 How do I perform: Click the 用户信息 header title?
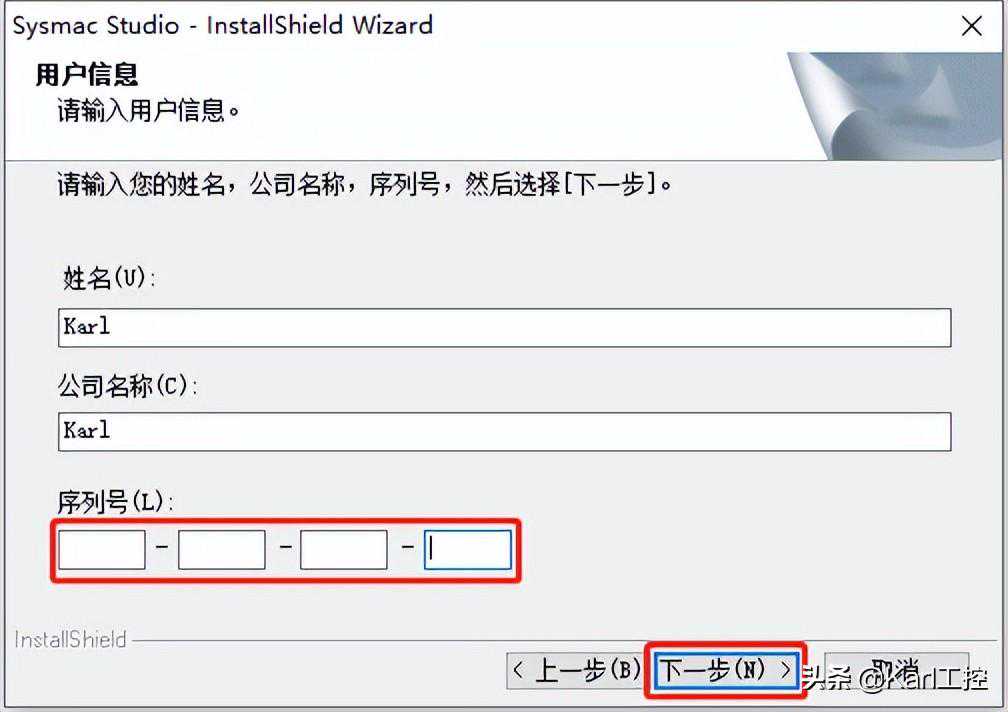[86, 75]
